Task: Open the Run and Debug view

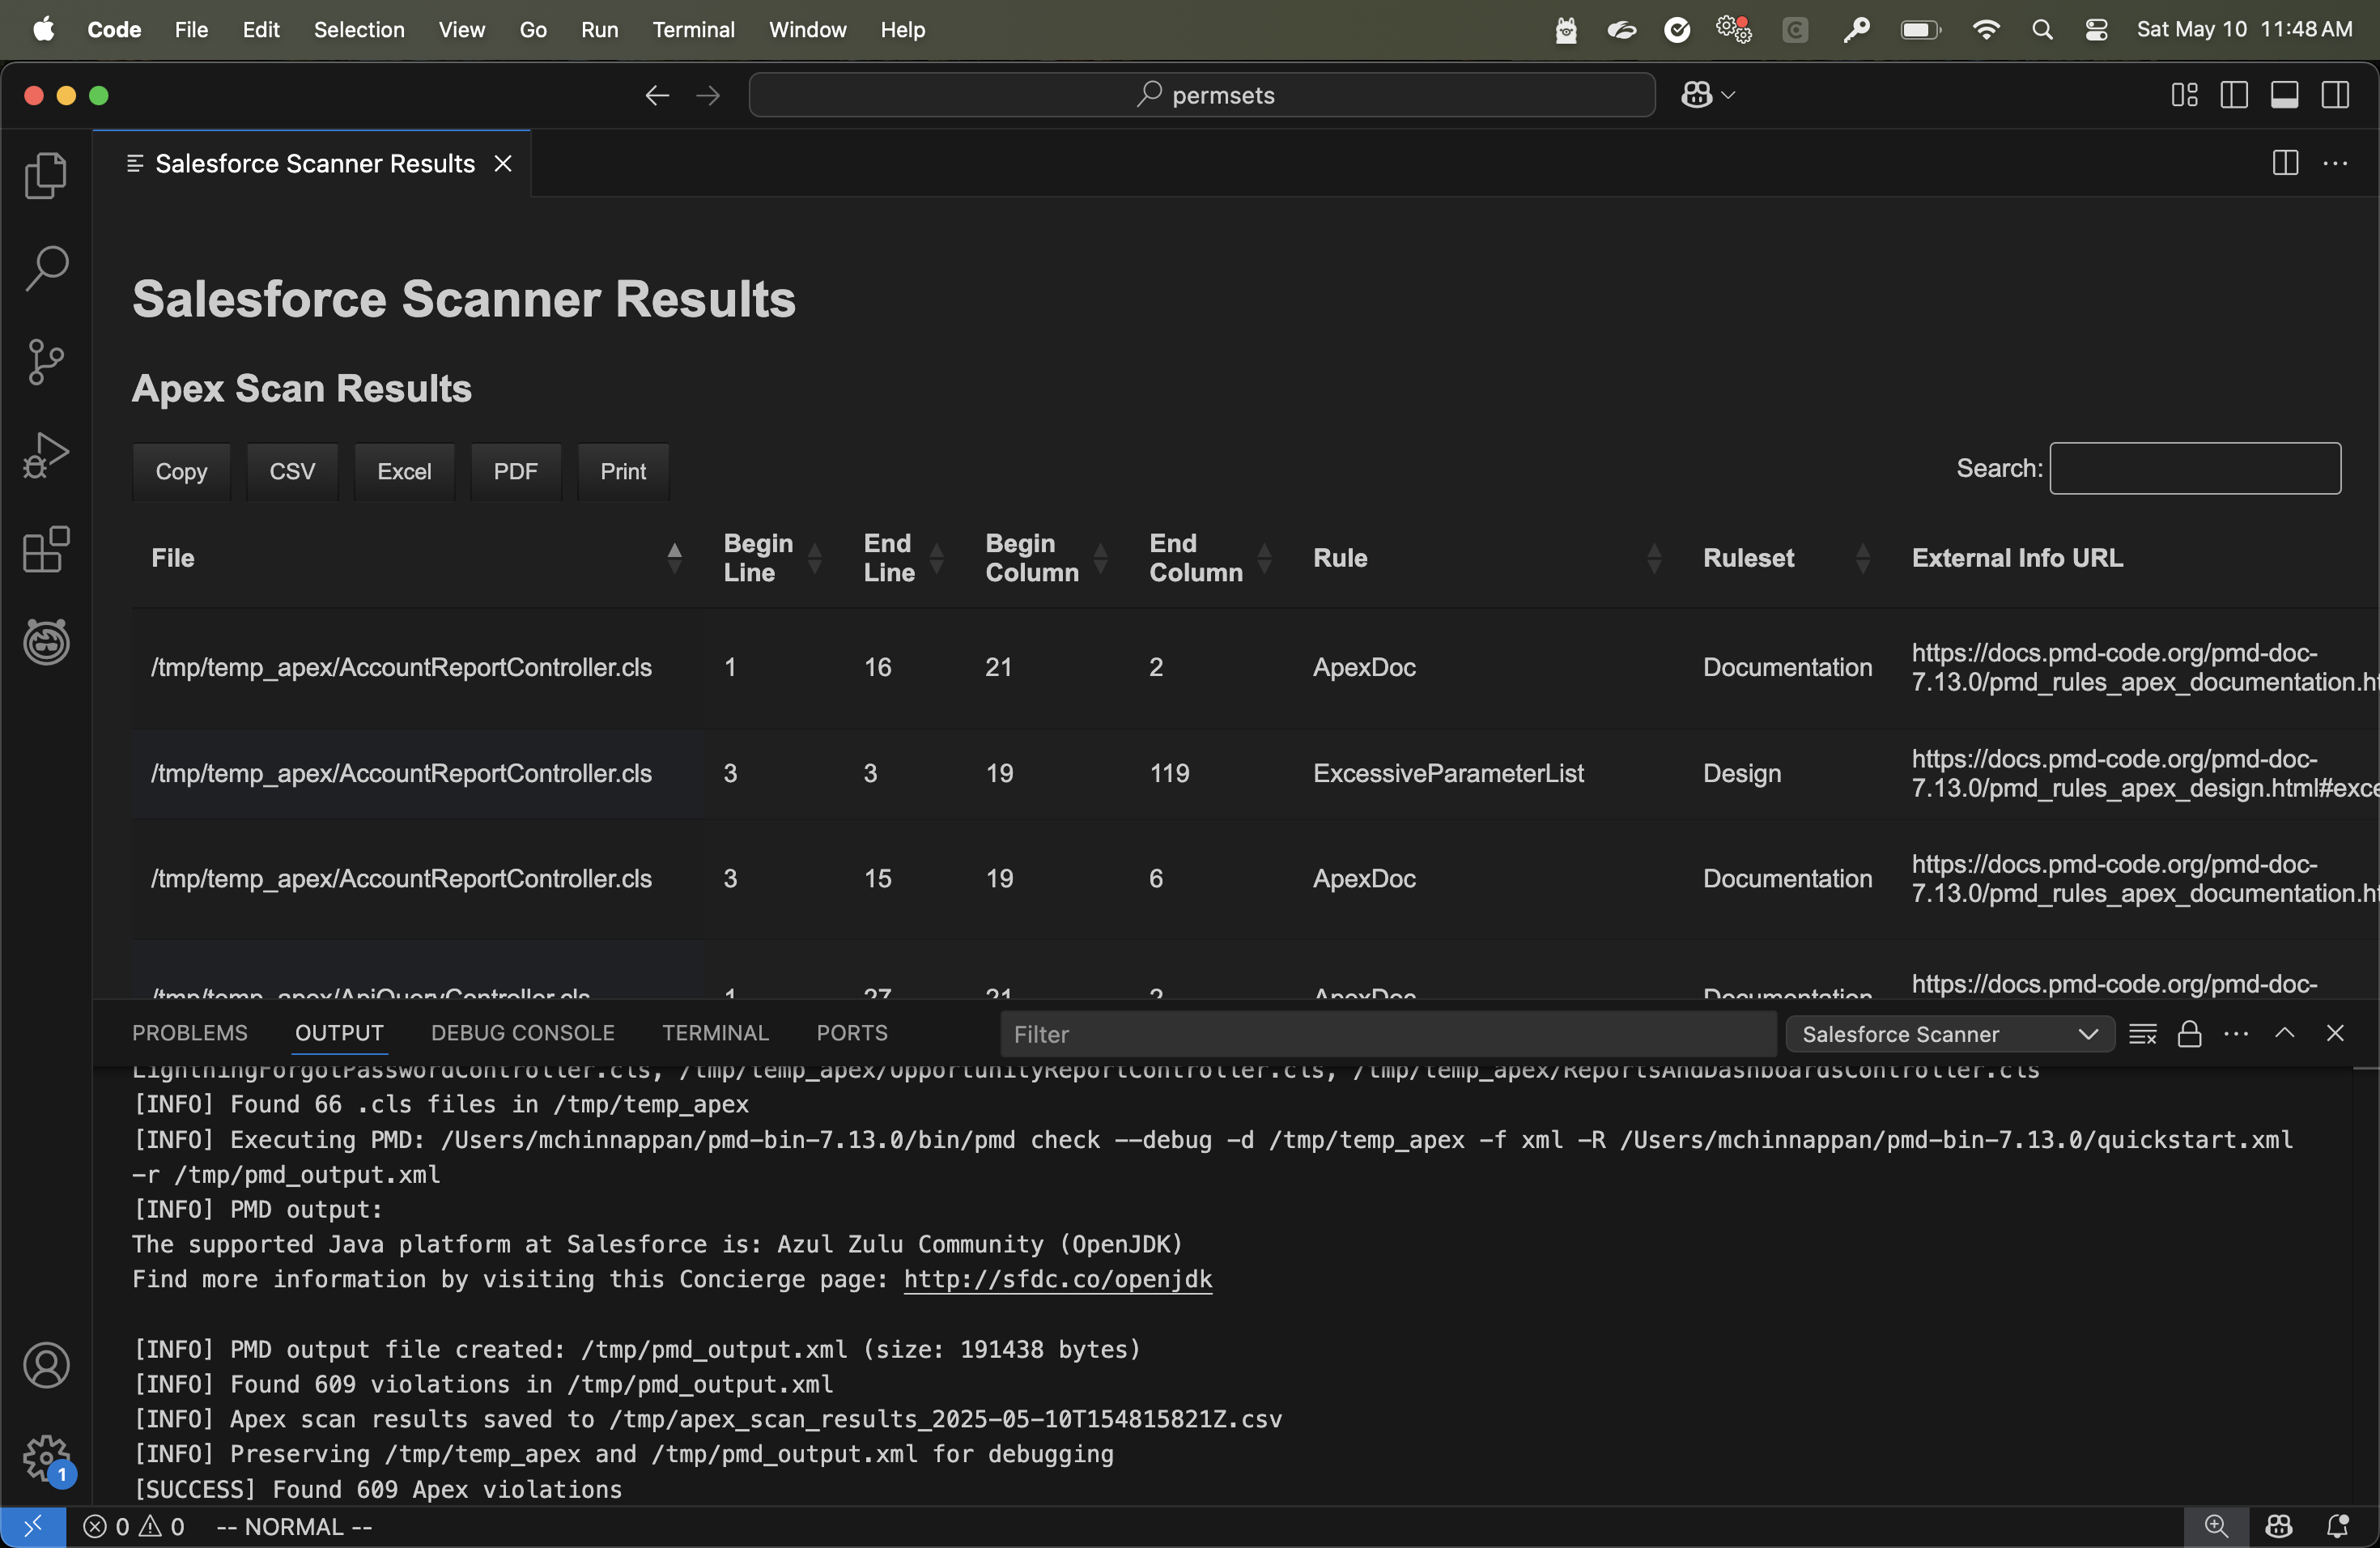Action: (x=46, y=455)
